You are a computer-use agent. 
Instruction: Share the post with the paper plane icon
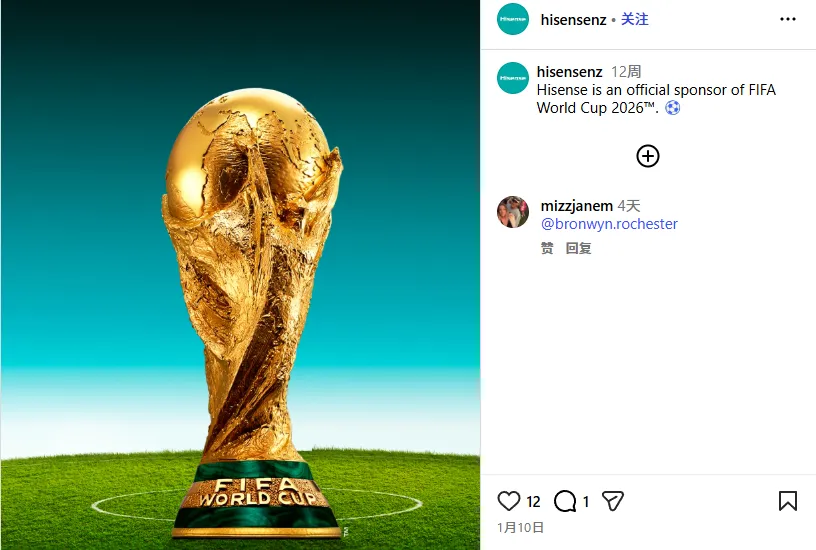pyautogui.click(x=613, y=501)
